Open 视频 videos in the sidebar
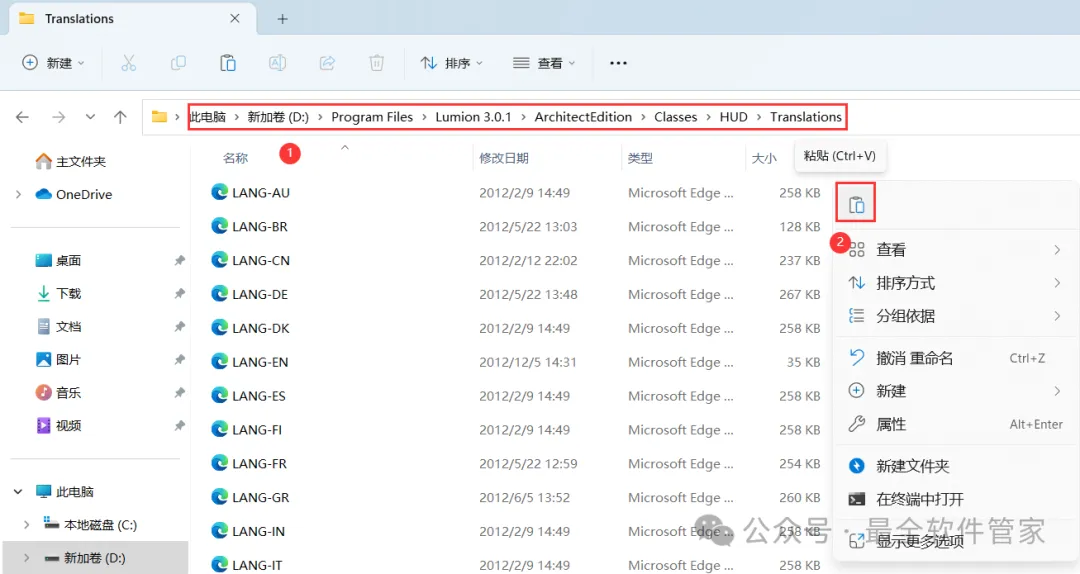Screen dimensions: 1080x574 point(59,426)
